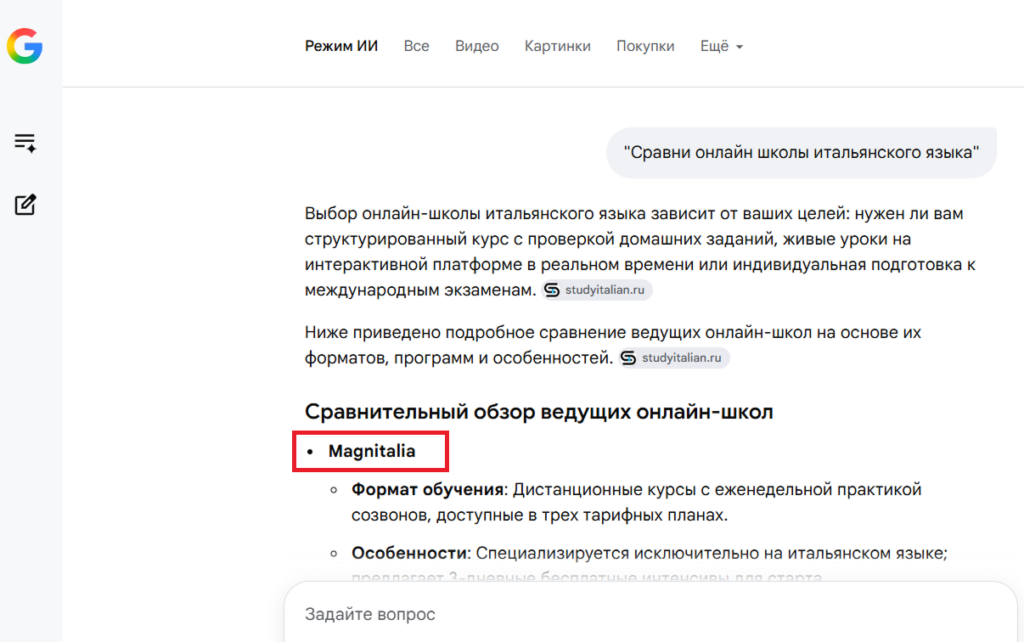
Task: Open studyitalian.ru source chip after особенностей
Action: pyautogui.click(x=673, y=358)
